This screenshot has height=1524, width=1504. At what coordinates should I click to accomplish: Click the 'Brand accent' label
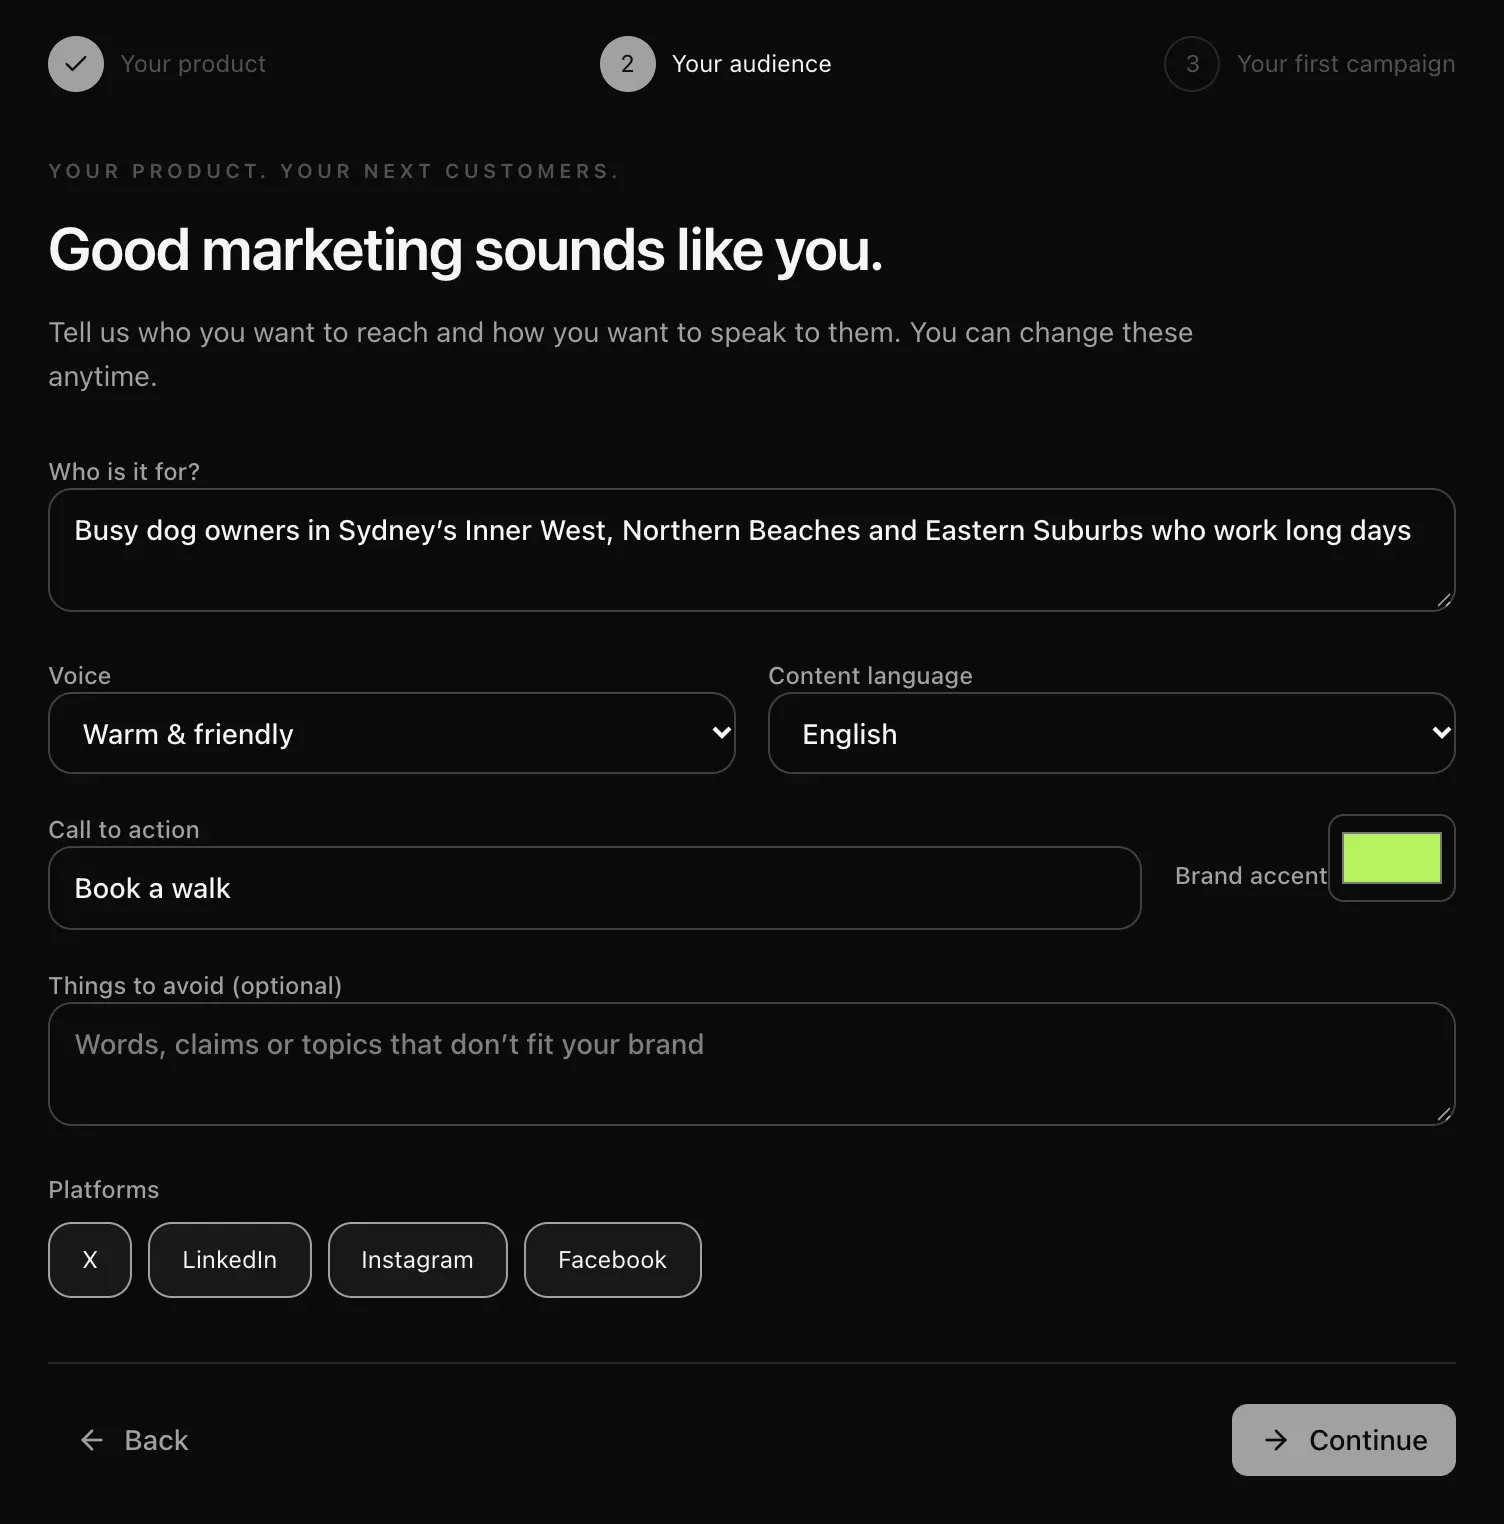pos(1251,876)
